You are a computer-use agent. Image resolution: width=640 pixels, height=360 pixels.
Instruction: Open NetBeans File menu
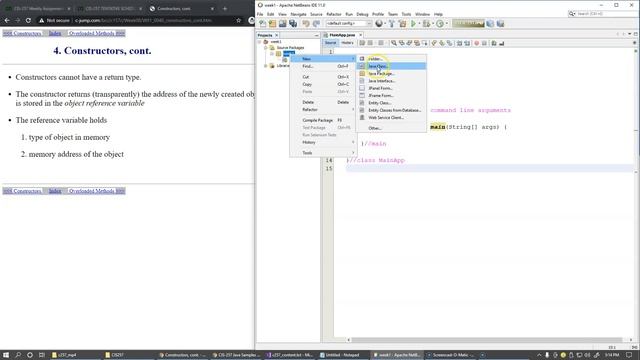[x=260, y=14]
